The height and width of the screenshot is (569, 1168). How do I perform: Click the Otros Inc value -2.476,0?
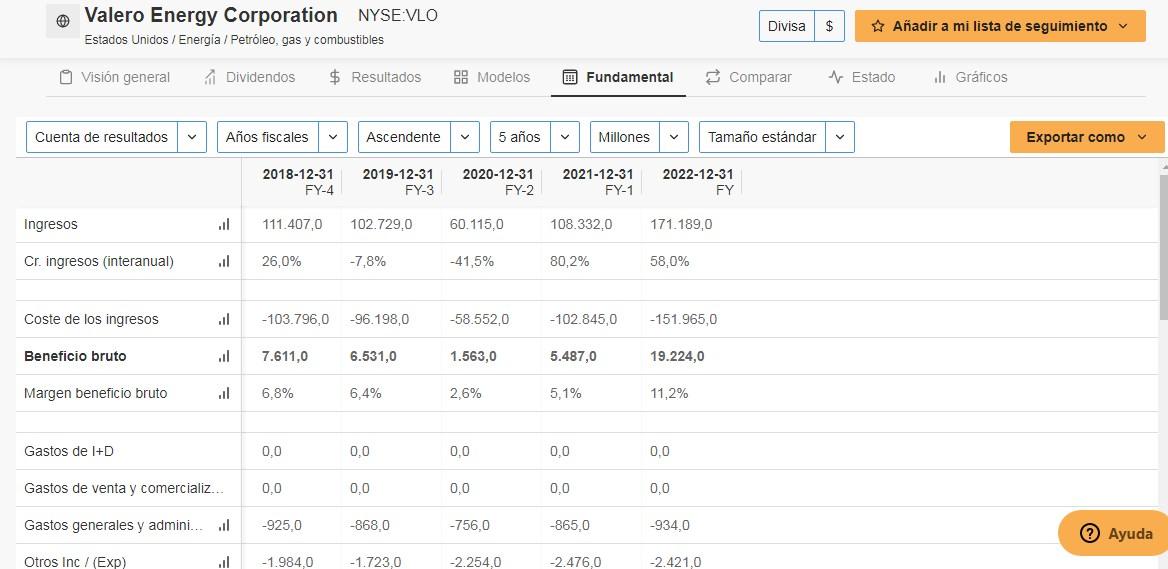pyautogui.click(x=575, y=562)
